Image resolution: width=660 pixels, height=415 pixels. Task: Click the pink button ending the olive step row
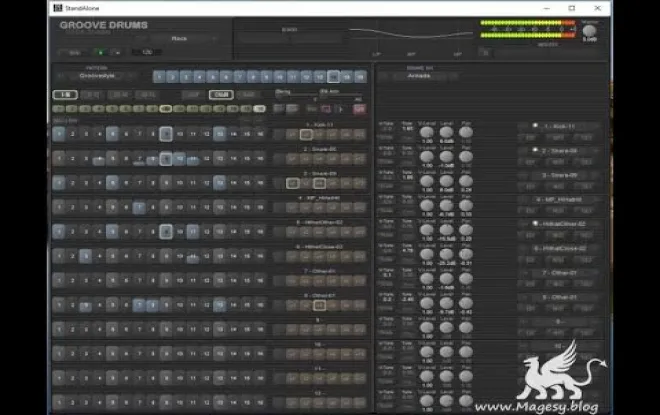(x=359, y=109)
